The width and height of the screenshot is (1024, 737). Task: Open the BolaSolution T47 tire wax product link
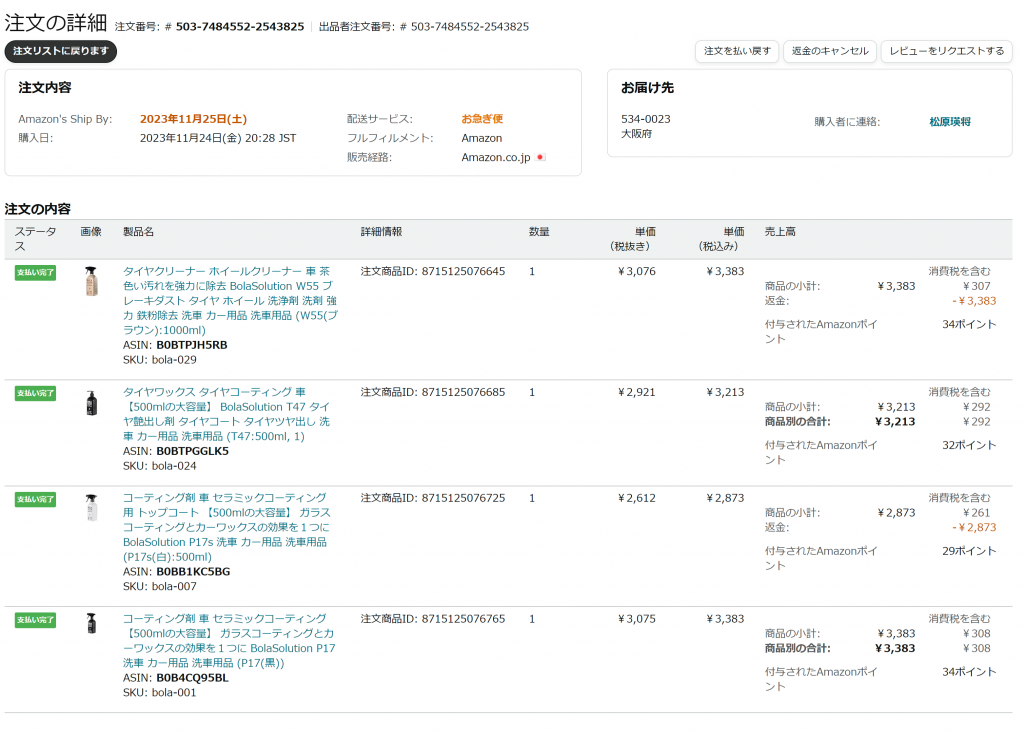(227, 414)
